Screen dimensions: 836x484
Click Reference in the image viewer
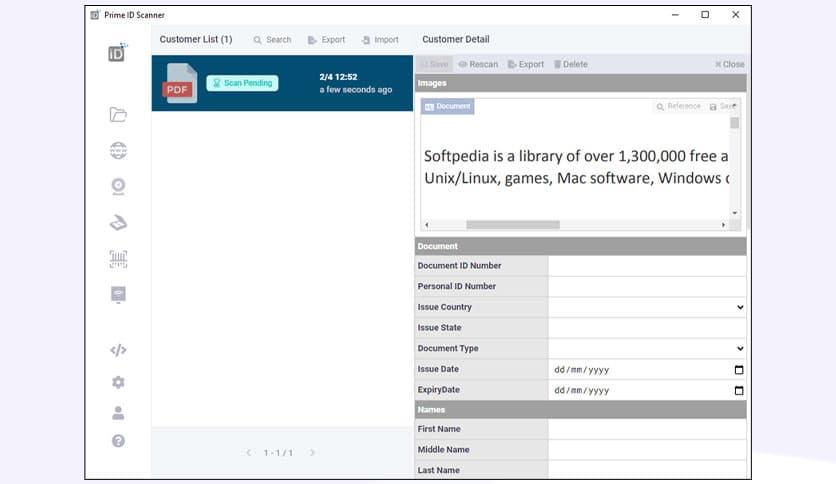[x=678, y=107]
